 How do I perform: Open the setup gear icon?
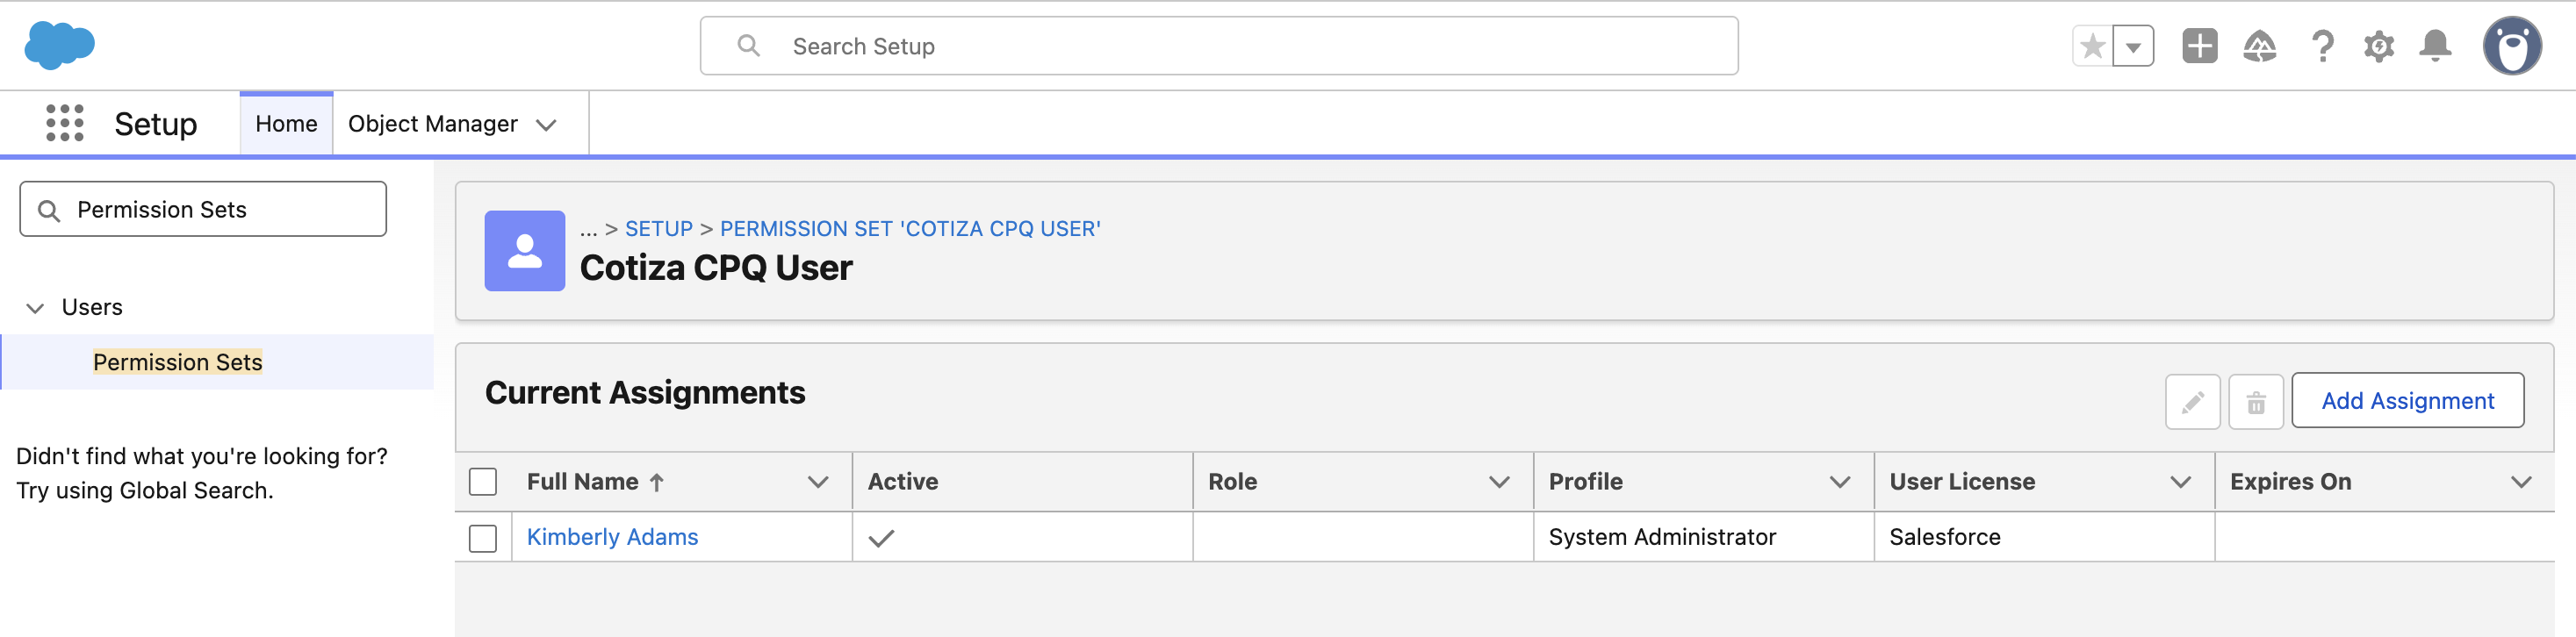tap(2378, 46)
